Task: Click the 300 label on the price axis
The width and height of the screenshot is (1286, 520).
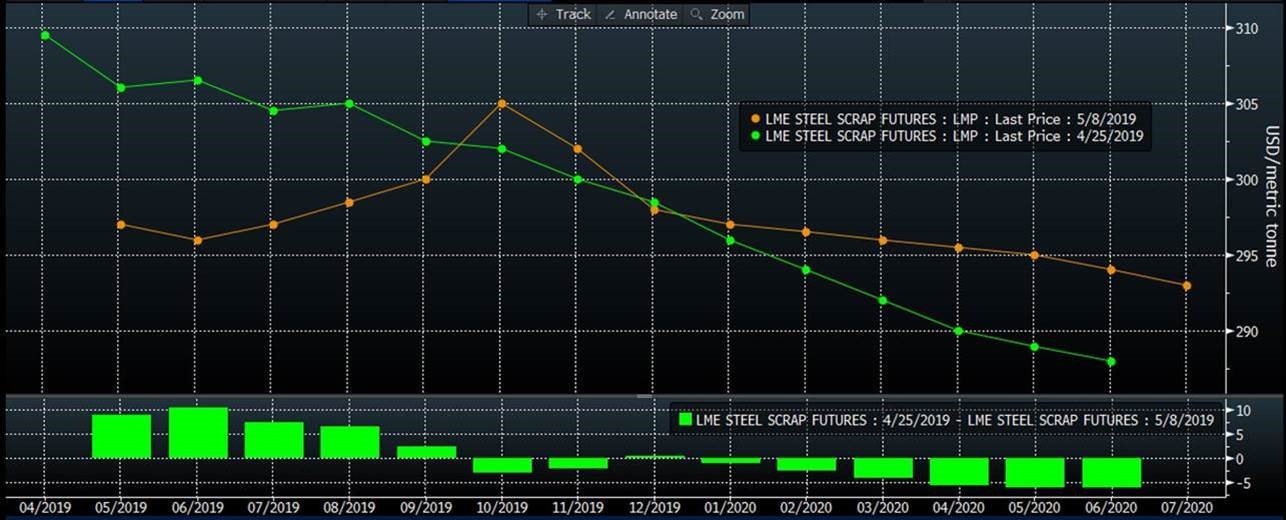Action: (1244, 180)
